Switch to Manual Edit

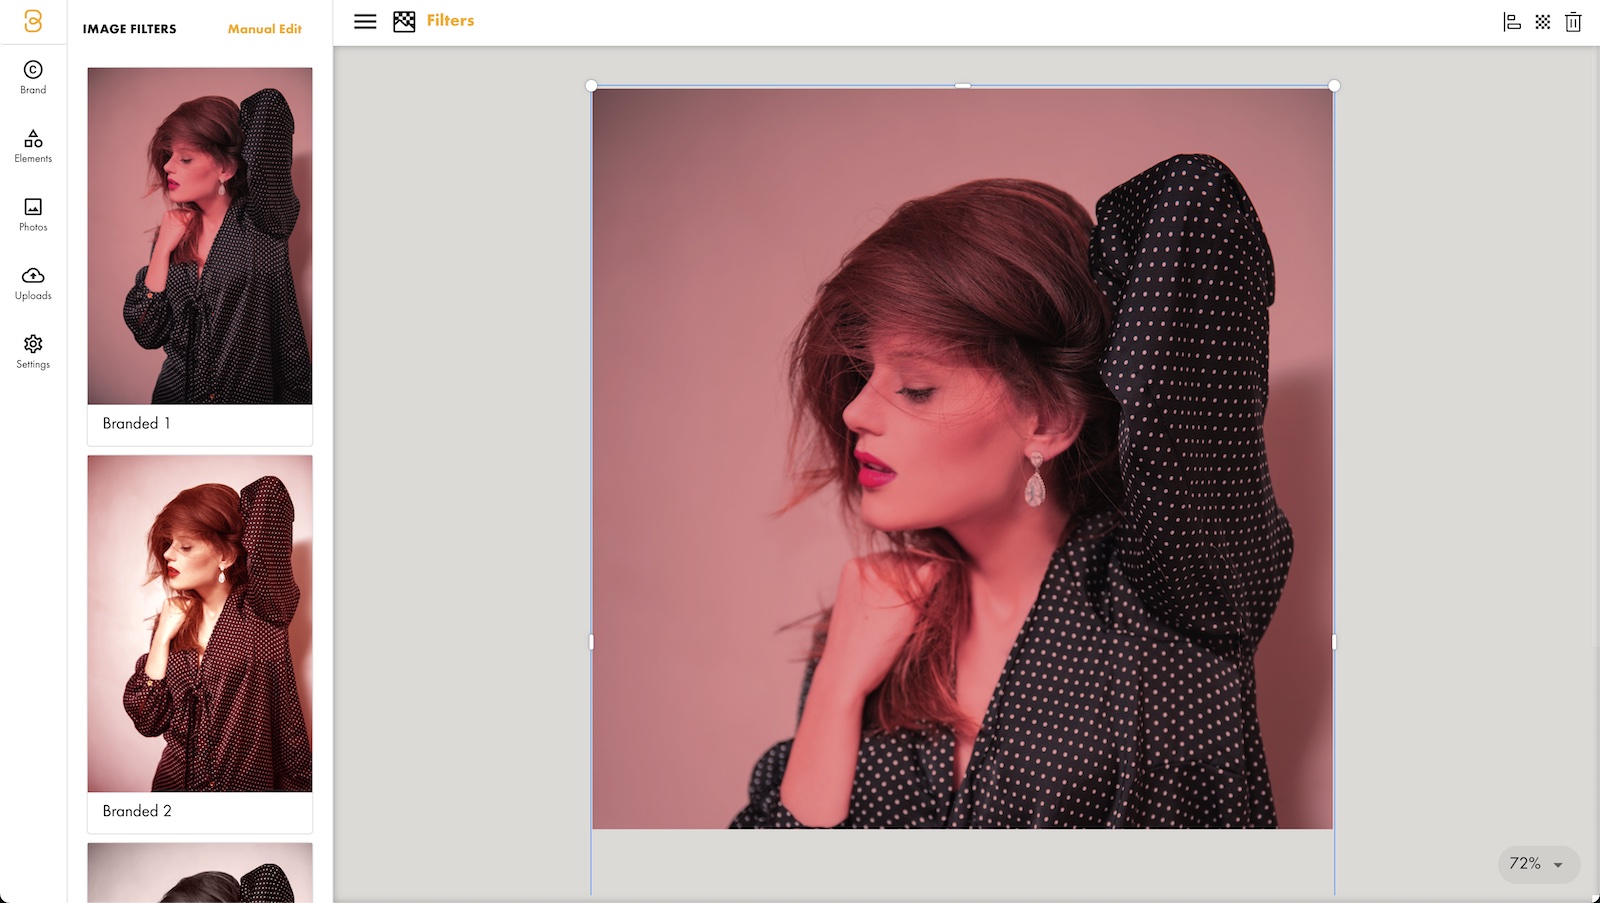click(x=264, y=29)
